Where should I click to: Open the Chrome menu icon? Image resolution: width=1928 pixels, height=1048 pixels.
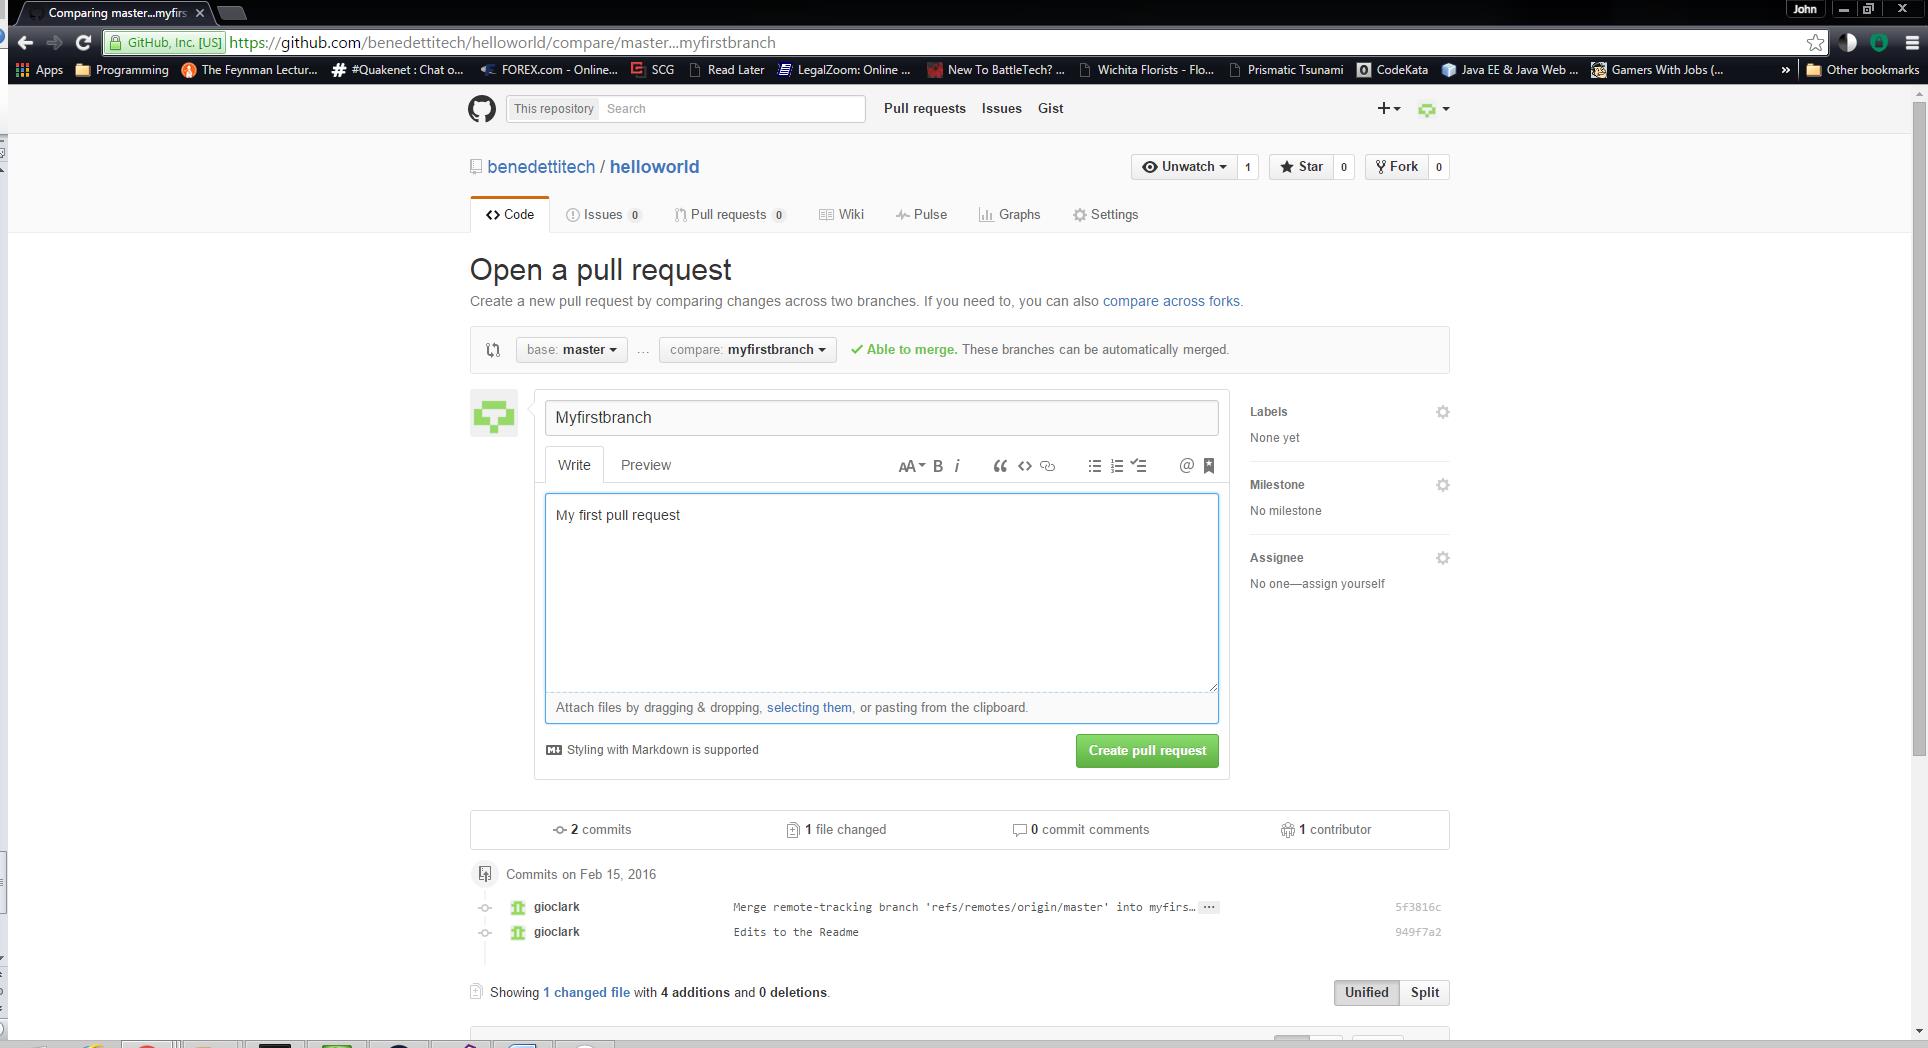pyautogui.click(x=1912, y=43)
